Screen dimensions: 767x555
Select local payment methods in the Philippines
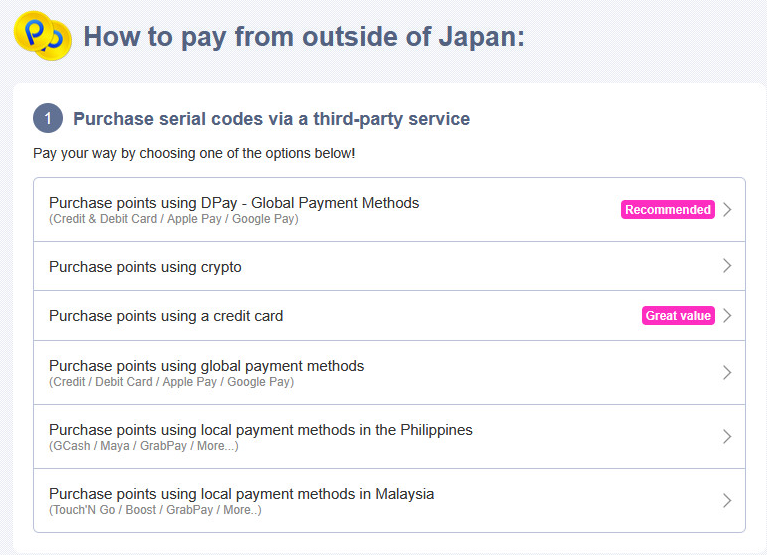tap(260, 430)
